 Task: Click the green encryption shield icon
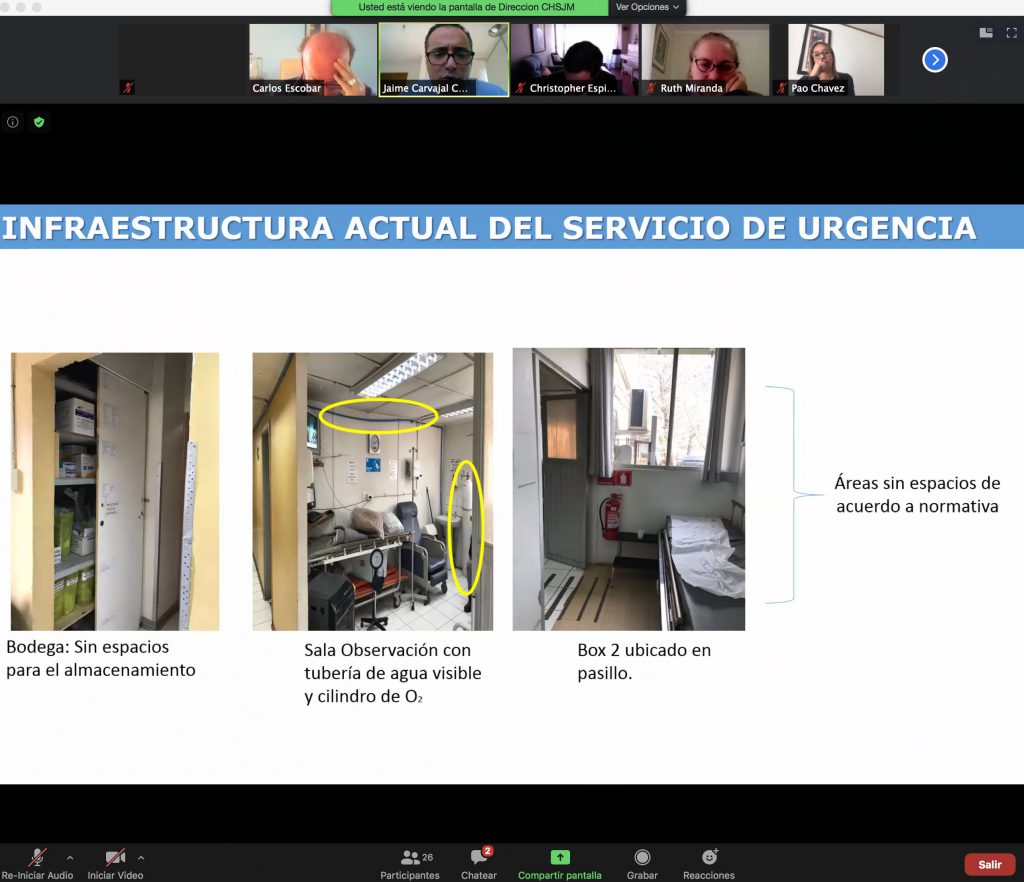39,122
